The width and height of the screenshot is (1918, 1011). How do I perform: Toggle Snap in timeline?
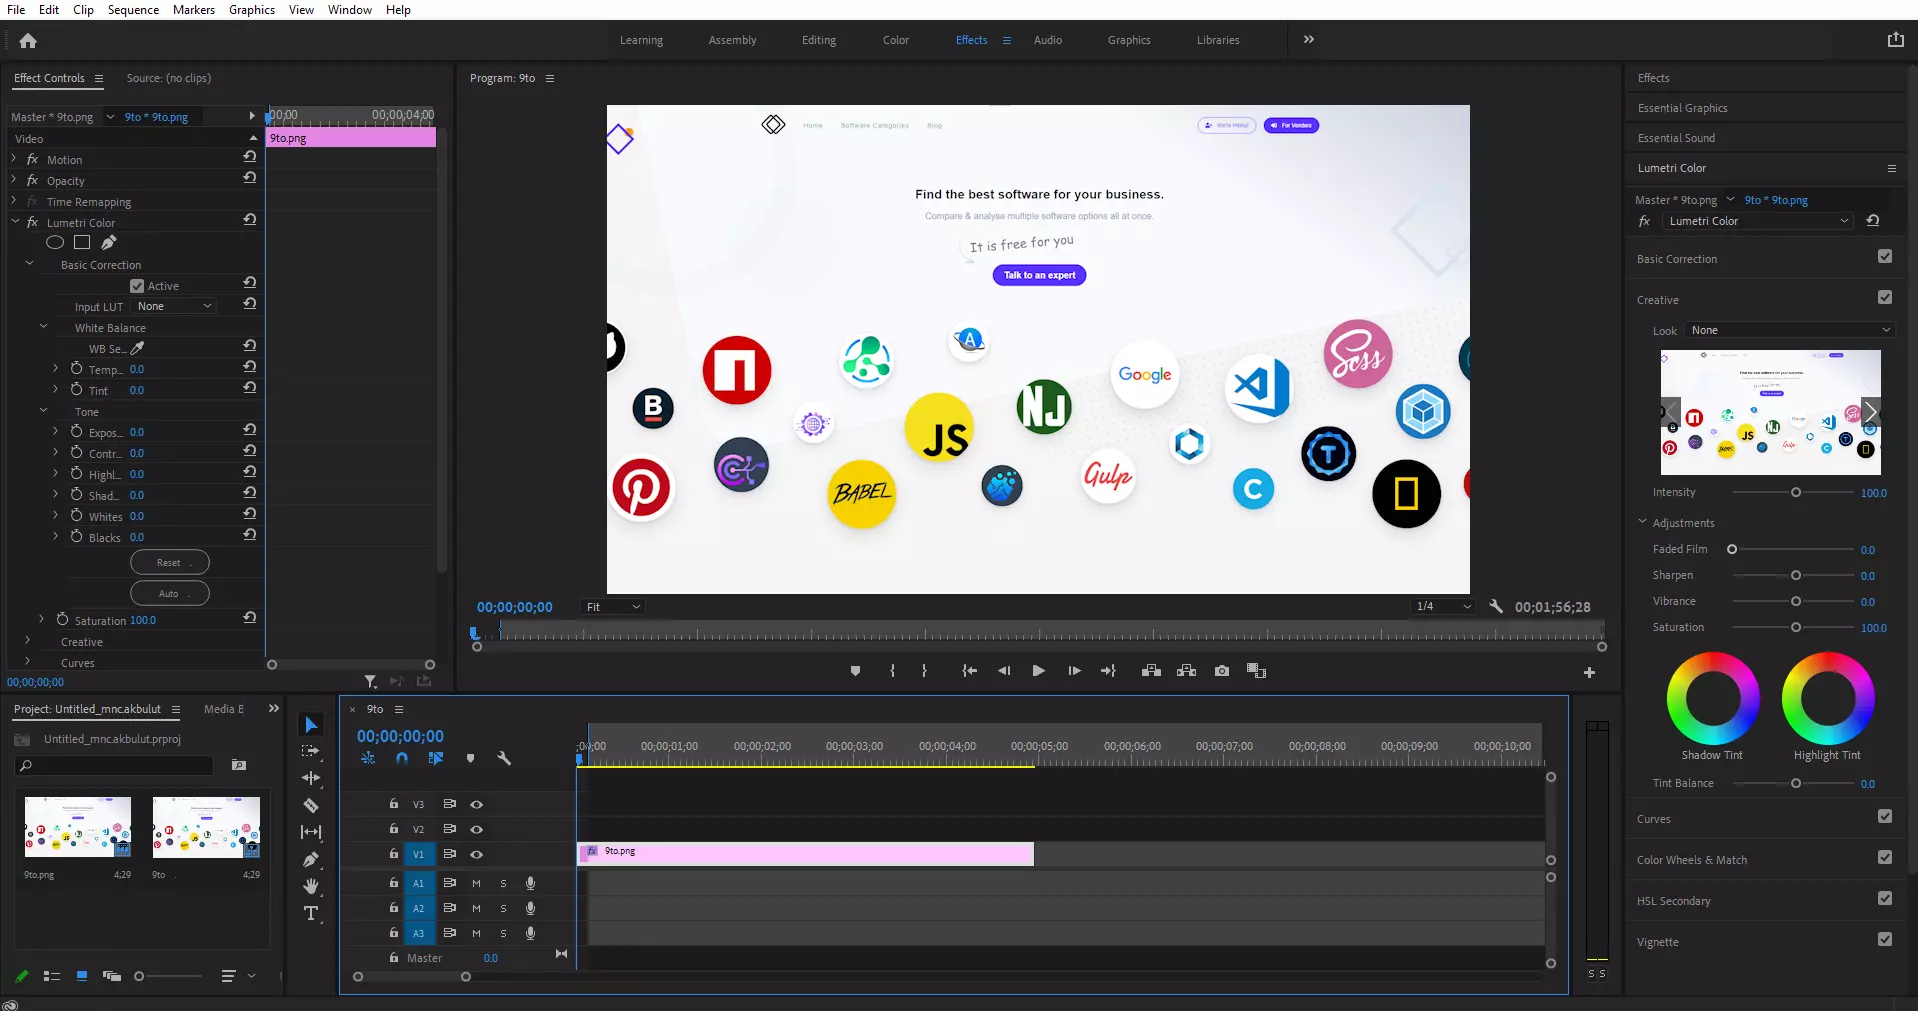[402, 758]
